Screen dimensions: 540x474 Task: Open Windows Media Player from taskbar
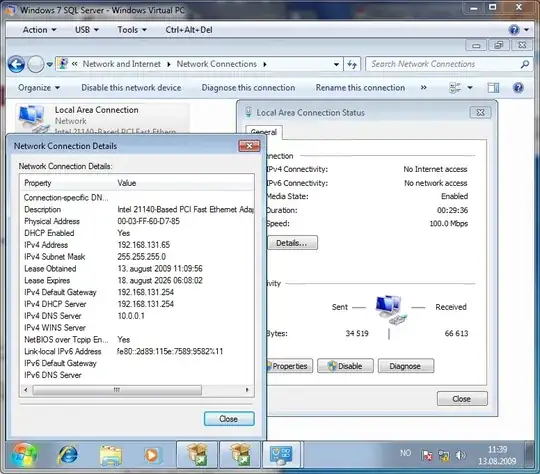pyautogui.click(x=152, y=455)
